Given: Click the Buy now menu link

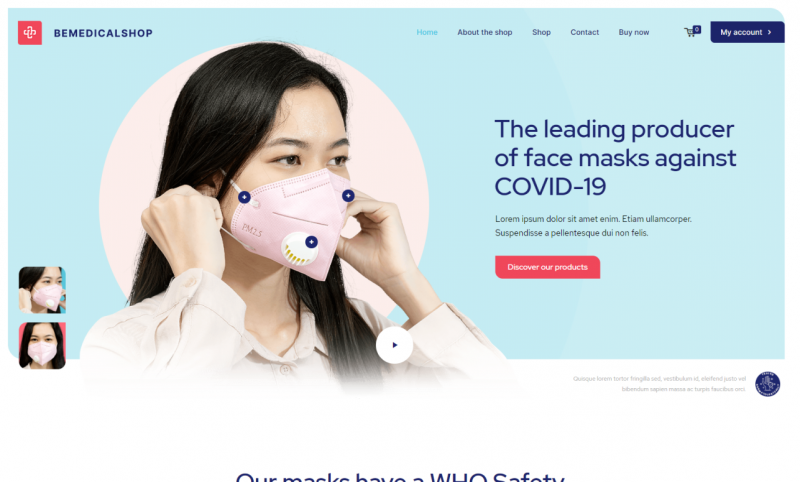Looking at the screenshot, I should coord(634,32).
